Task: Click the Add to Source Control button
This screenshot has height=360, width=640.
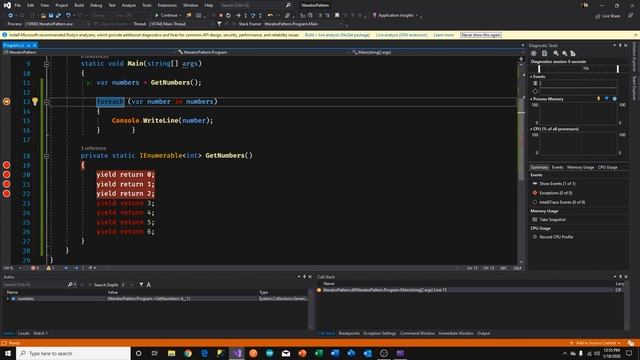Action: [596, 343]
